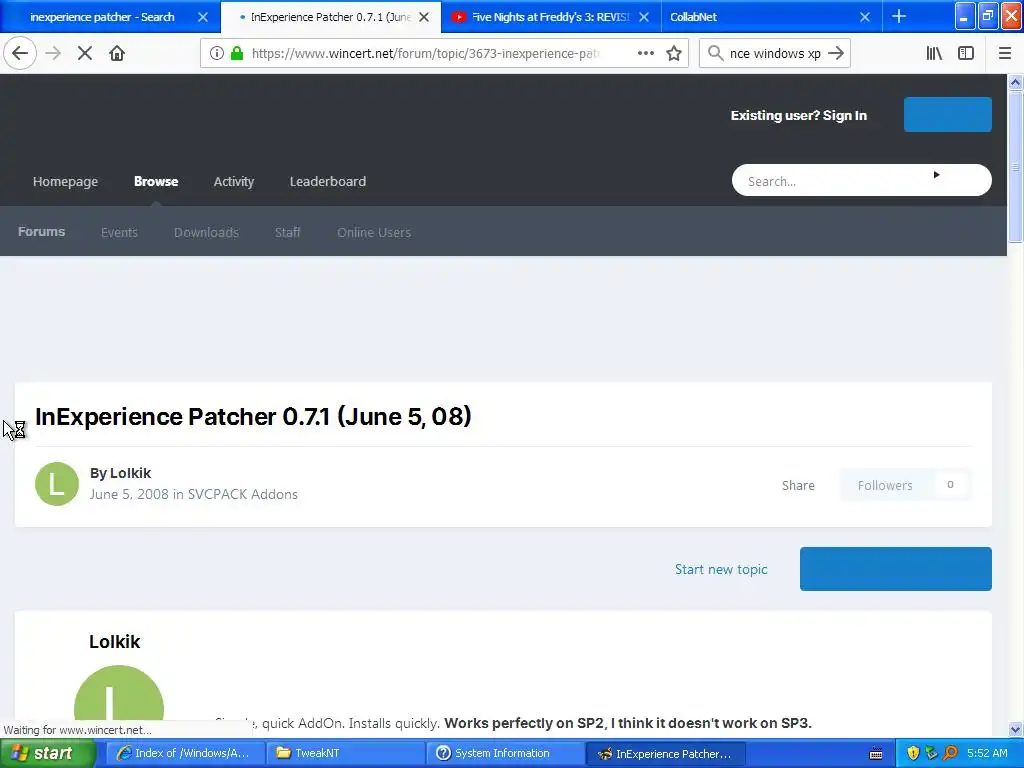The image size is (1024, 768).
Task: Open the Online Users link
Action: click(x=374, y=232)
